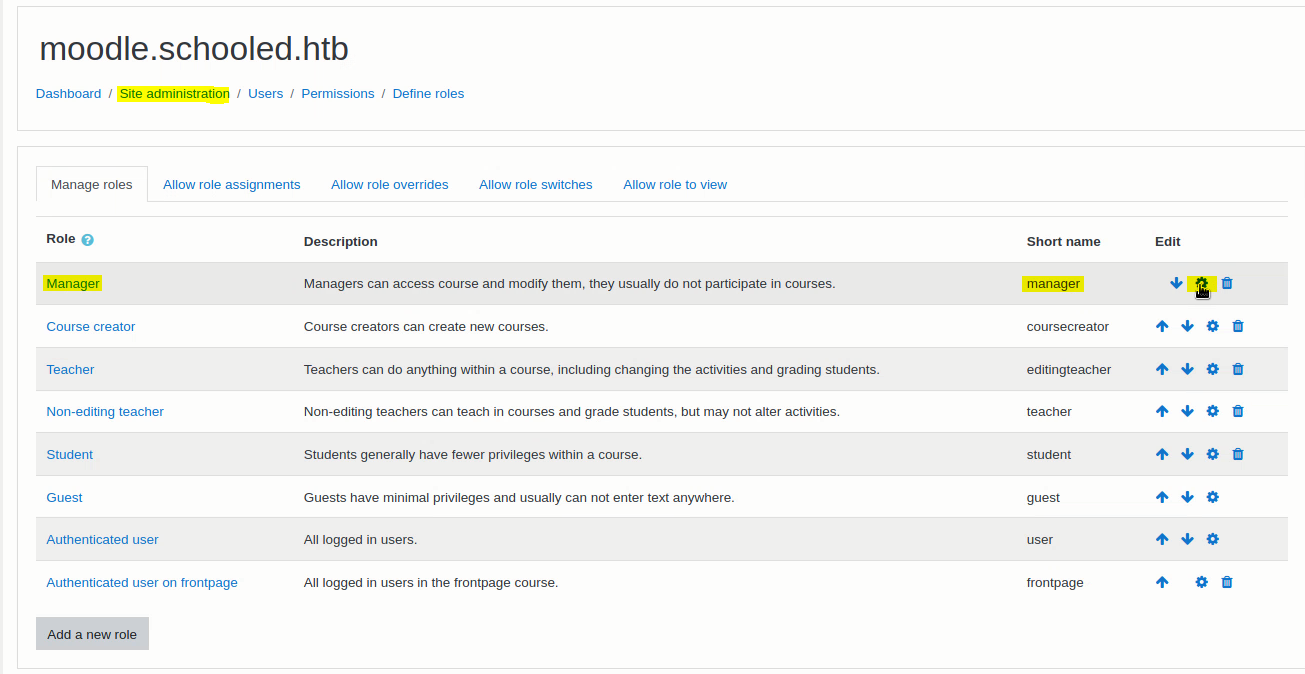The image size is (1305, 674).
Task: Open the Site administration breadcrumb link
Action: pyautogui.click(x=174, y=94)
